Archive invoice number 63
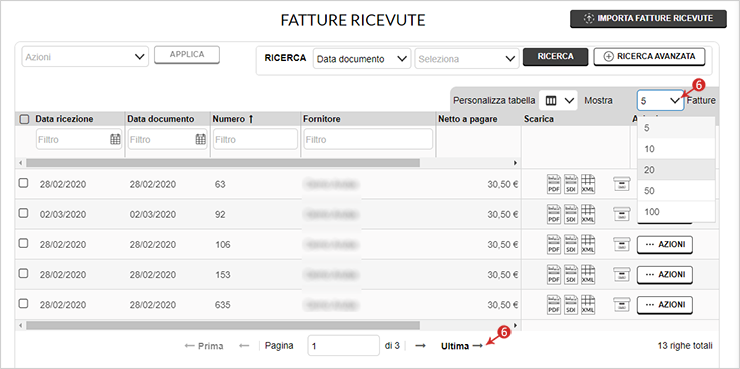Image resolution: width=740 pixels, height=369 pixels. point(622,184)
